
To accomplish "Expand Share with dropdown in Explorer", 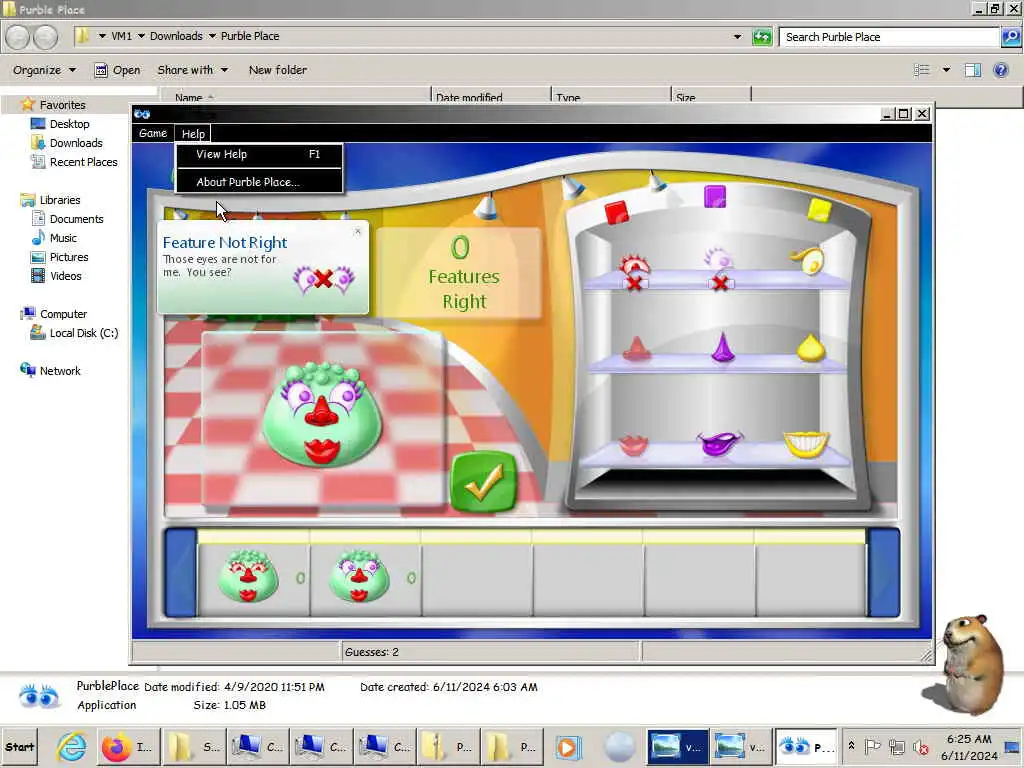I will tap(192, 70).
